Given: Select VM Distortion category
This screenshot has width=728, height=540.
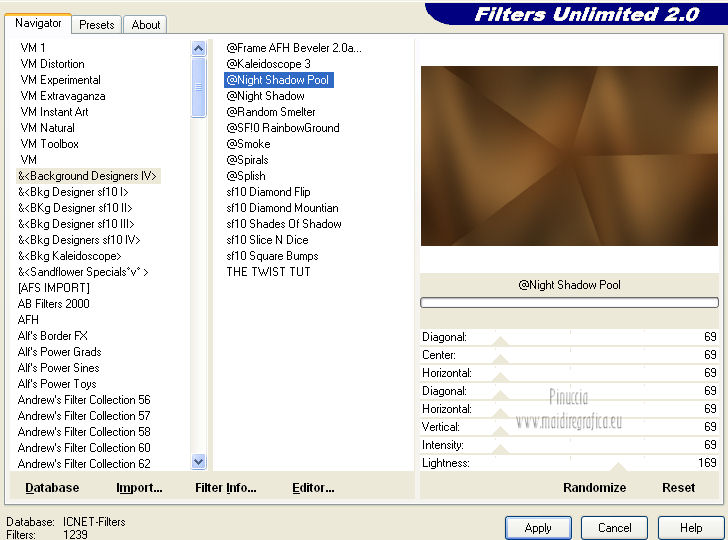Looking at the screenshot, I should point(52,64).
